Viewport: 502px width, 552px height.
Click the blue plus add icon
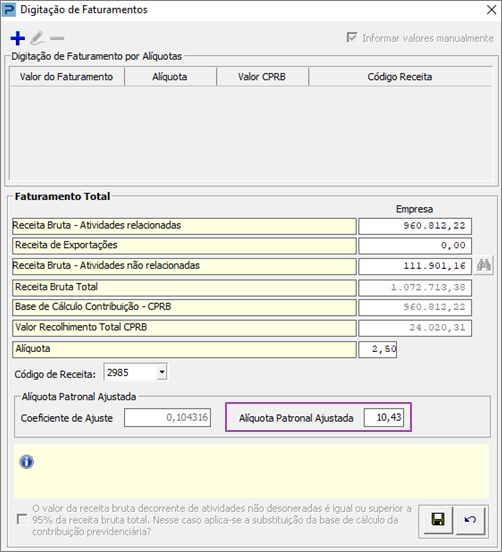(x=17, y=38)
